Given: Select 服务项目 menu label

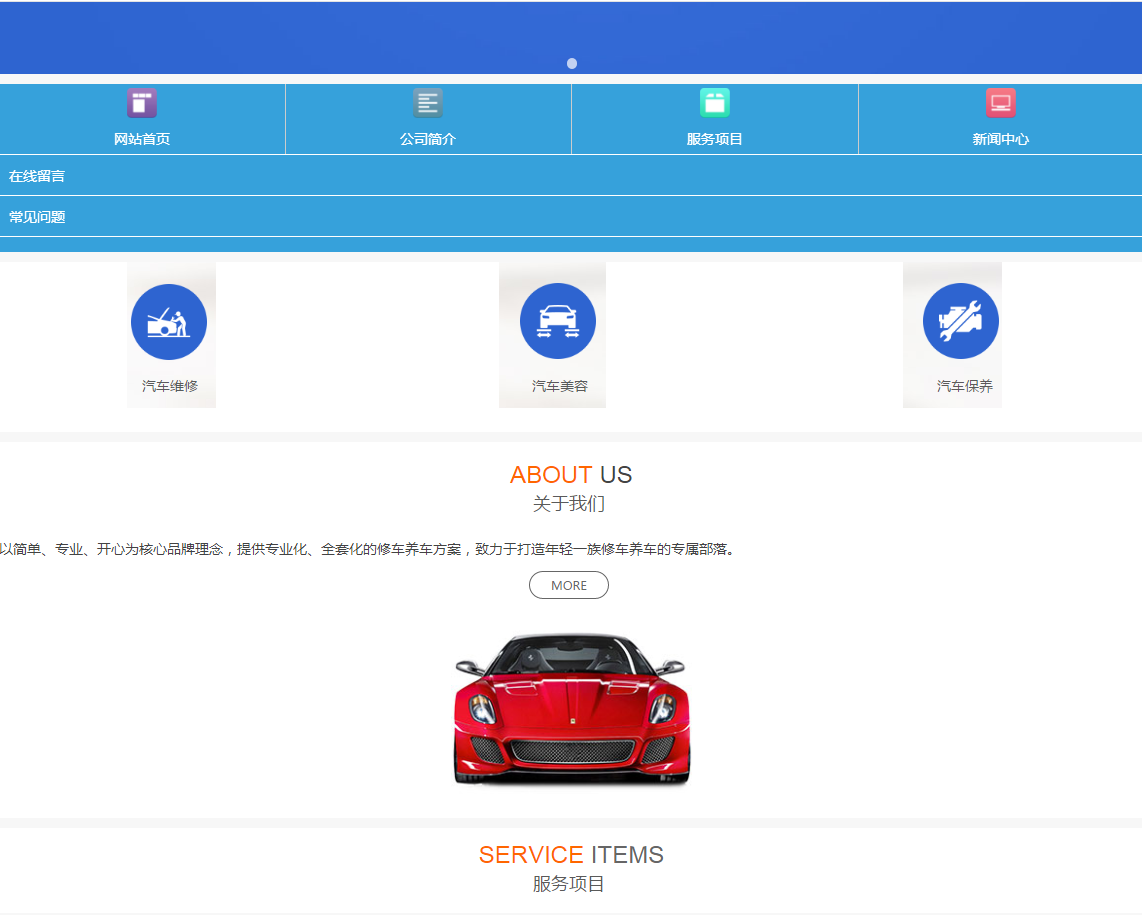Looking at the screenshot, I should point(714,139).
